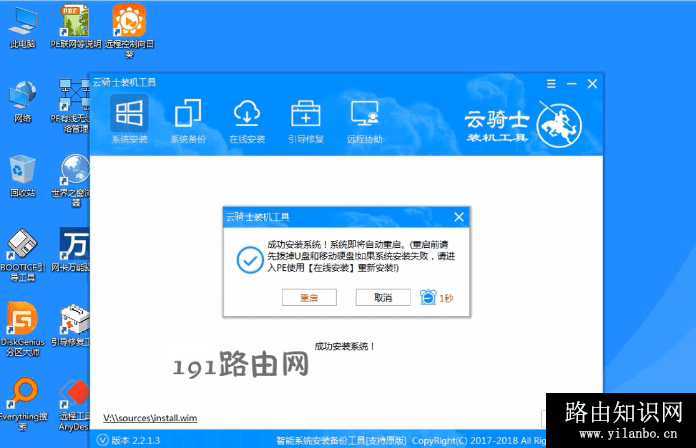Screen dimensions: 696x448
Task: Click the 取消 button in the dialog
Action: pyautogui.click(x=383, y=297)
